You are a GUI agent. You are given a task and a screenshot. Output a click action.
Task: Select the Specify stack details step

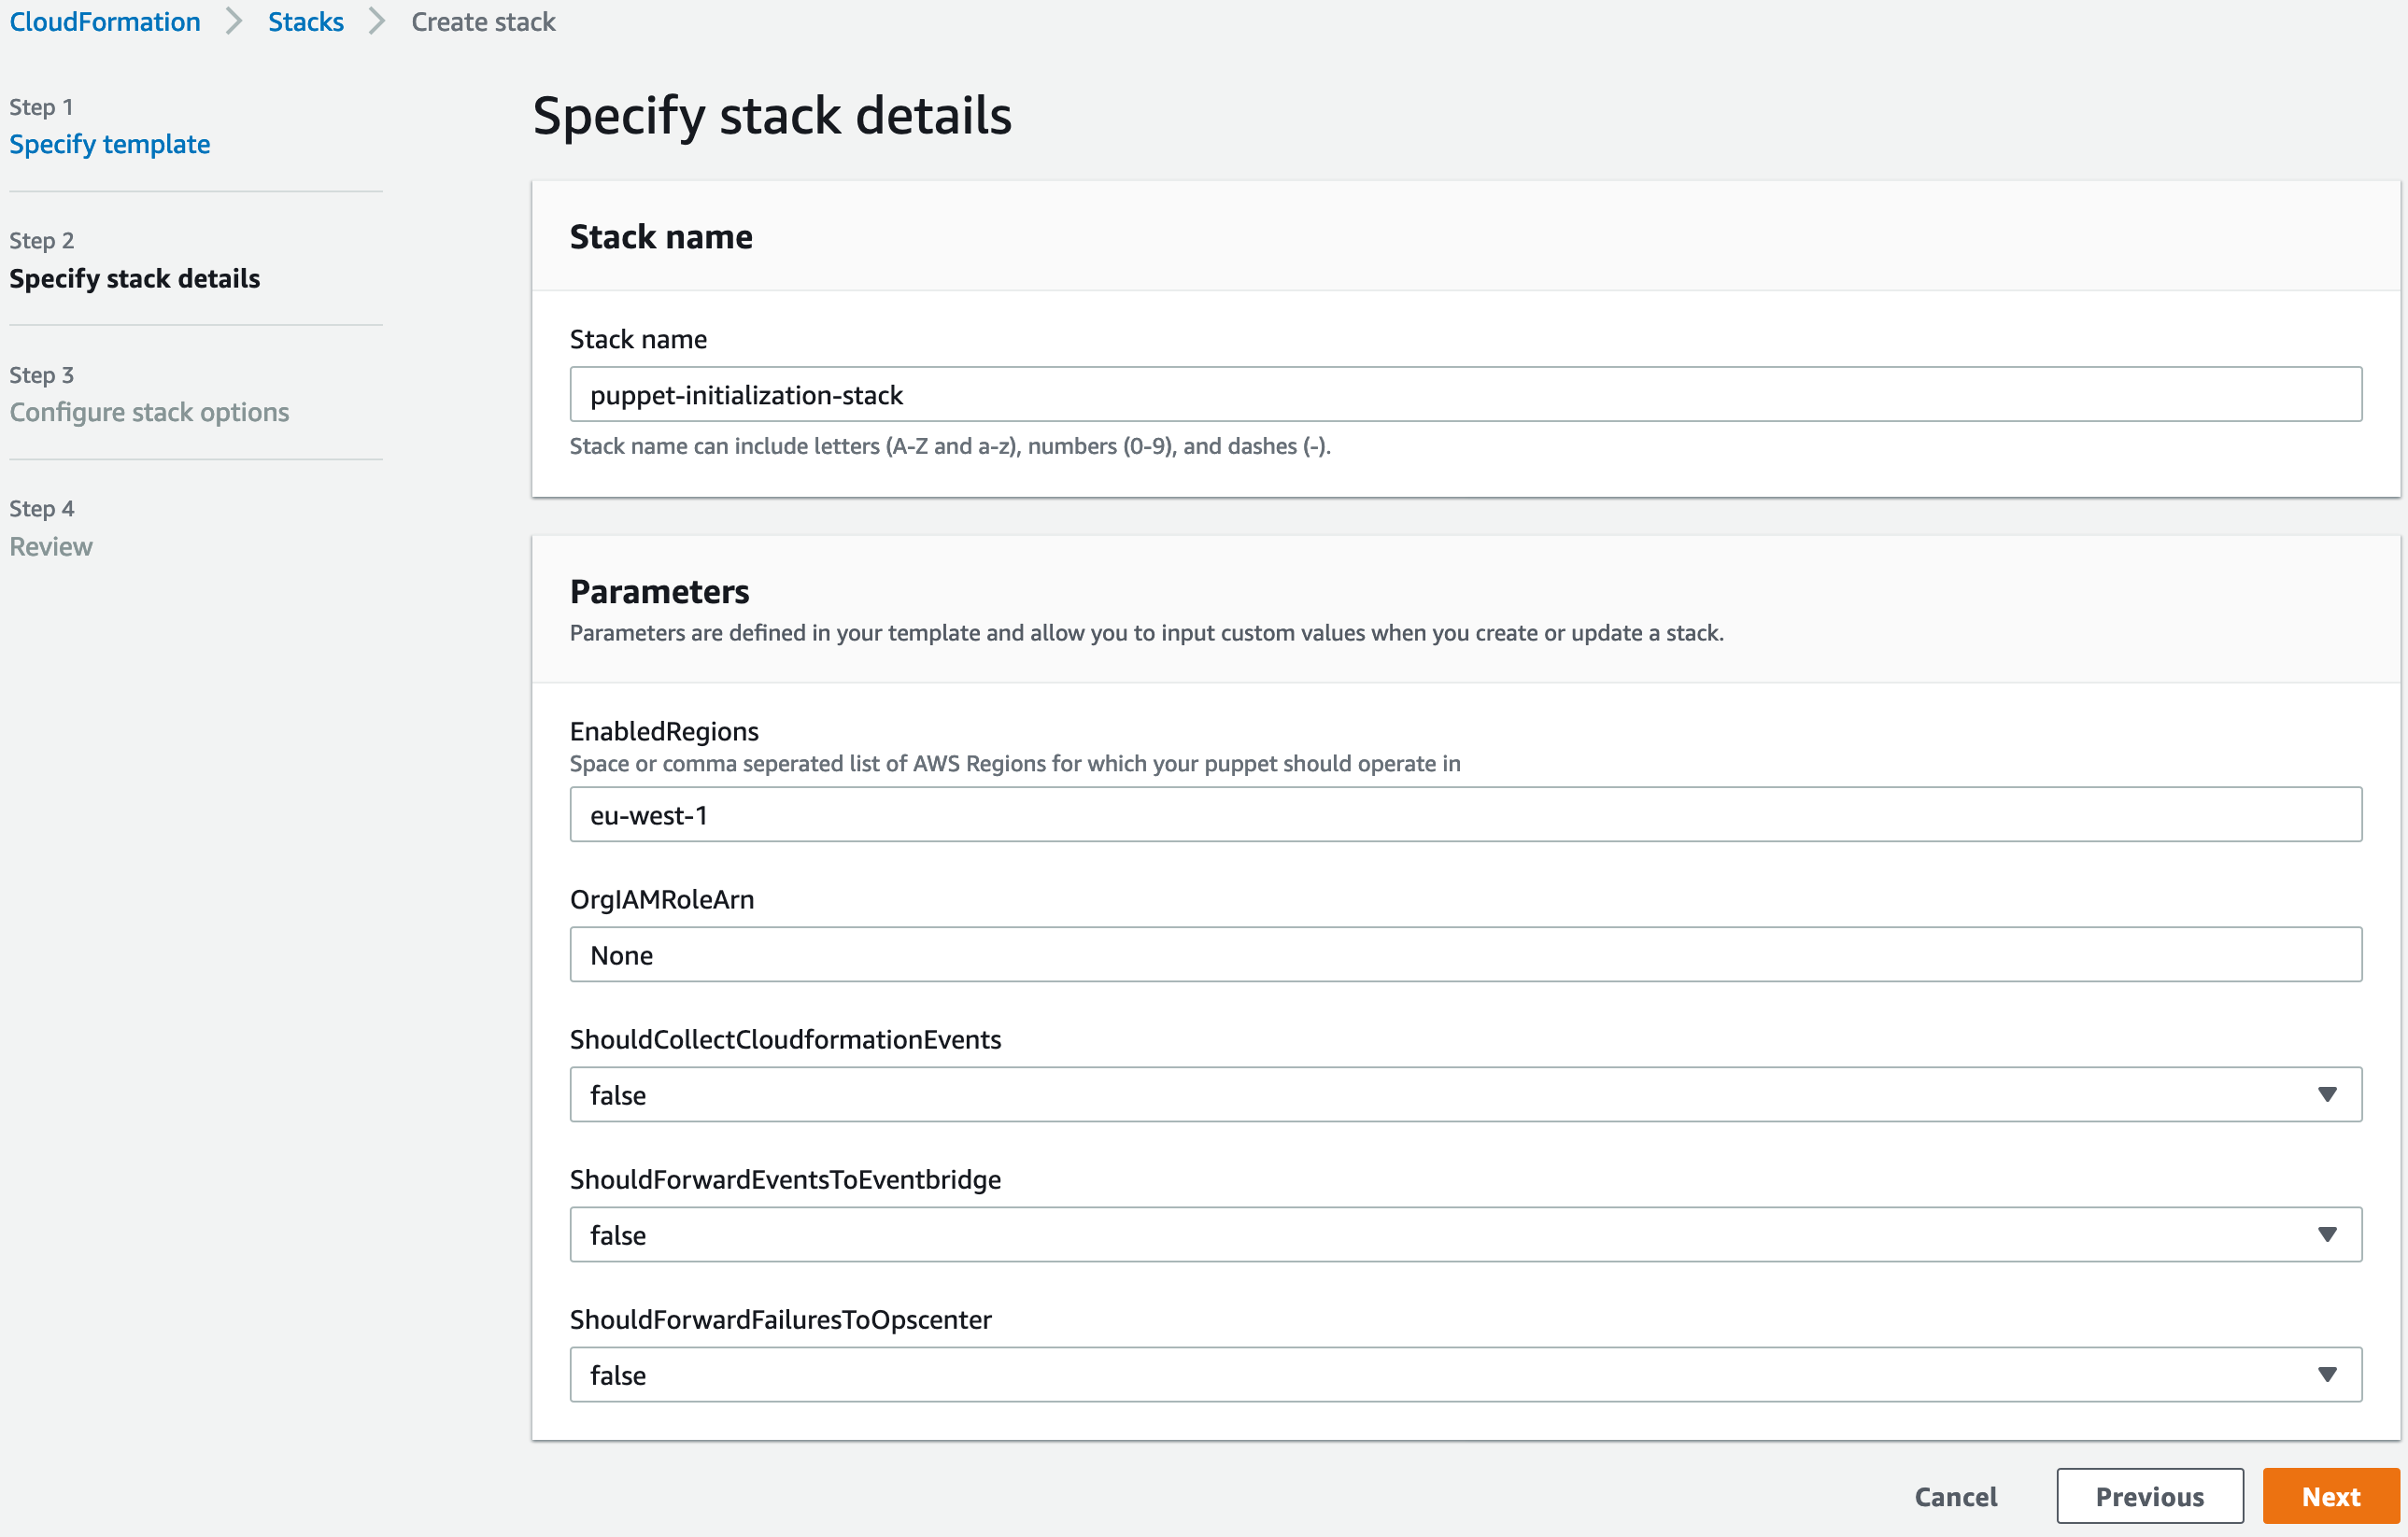click(x=135, y=278)
